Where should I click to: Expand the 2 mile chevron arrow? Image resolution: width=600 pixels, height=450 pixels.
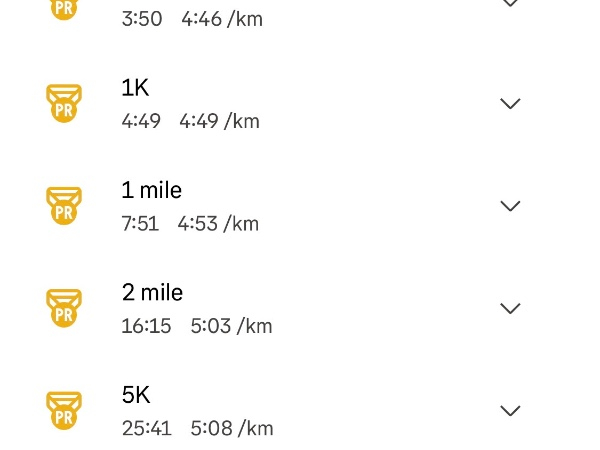point(510,308)
